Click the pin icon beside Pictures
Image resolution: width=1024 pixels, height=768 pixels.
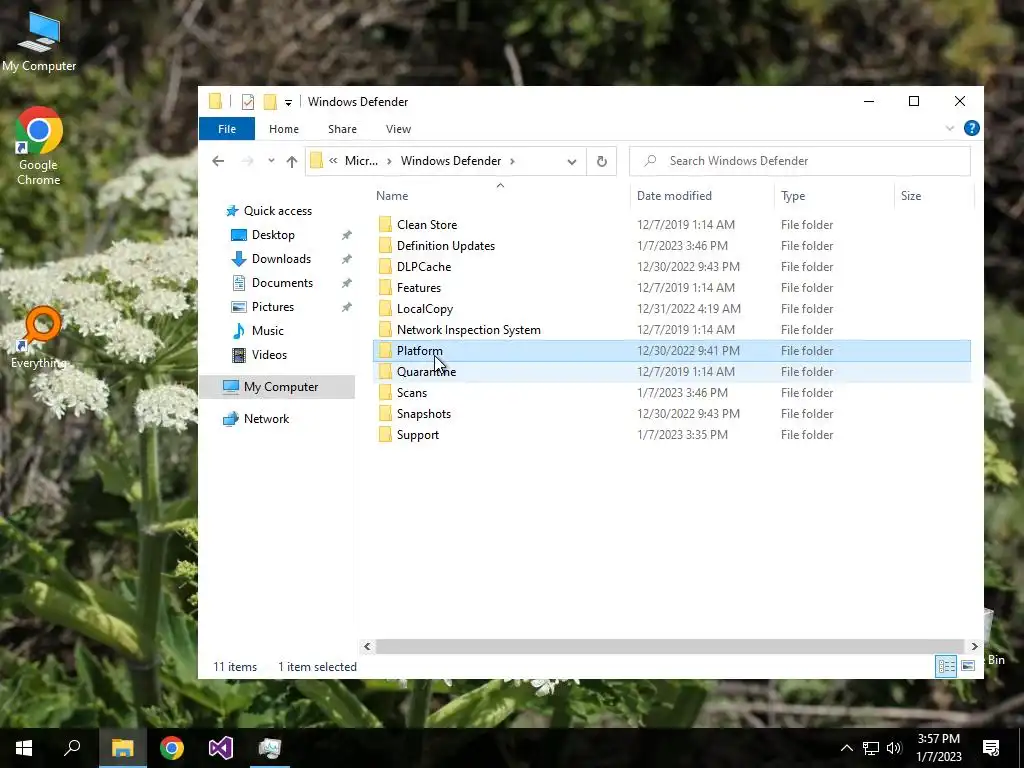[346, 307]
